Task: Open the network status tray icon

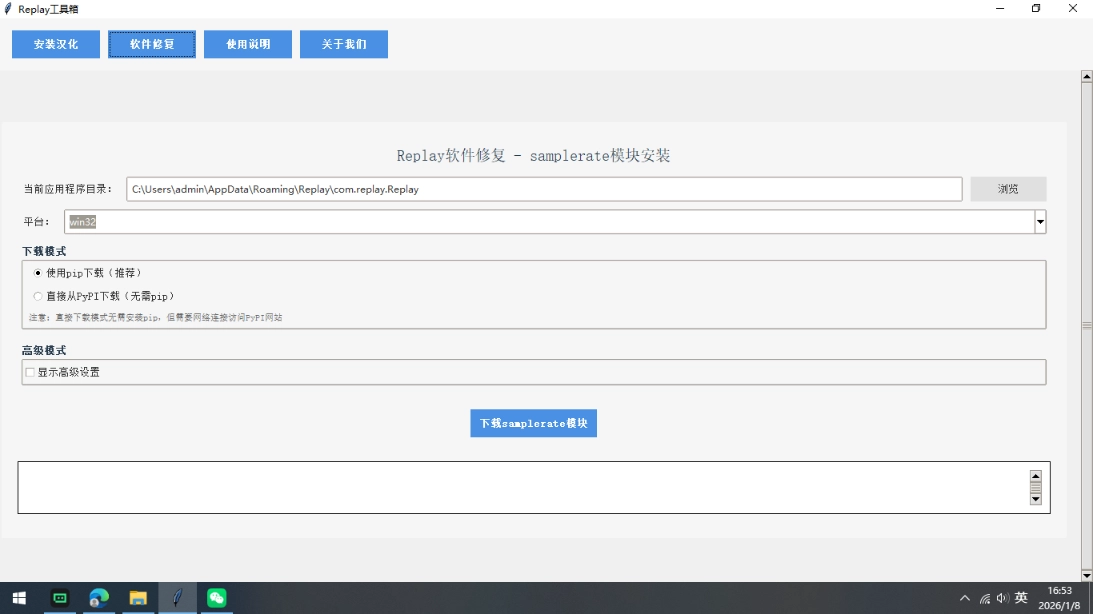Action: coord(985,598)
